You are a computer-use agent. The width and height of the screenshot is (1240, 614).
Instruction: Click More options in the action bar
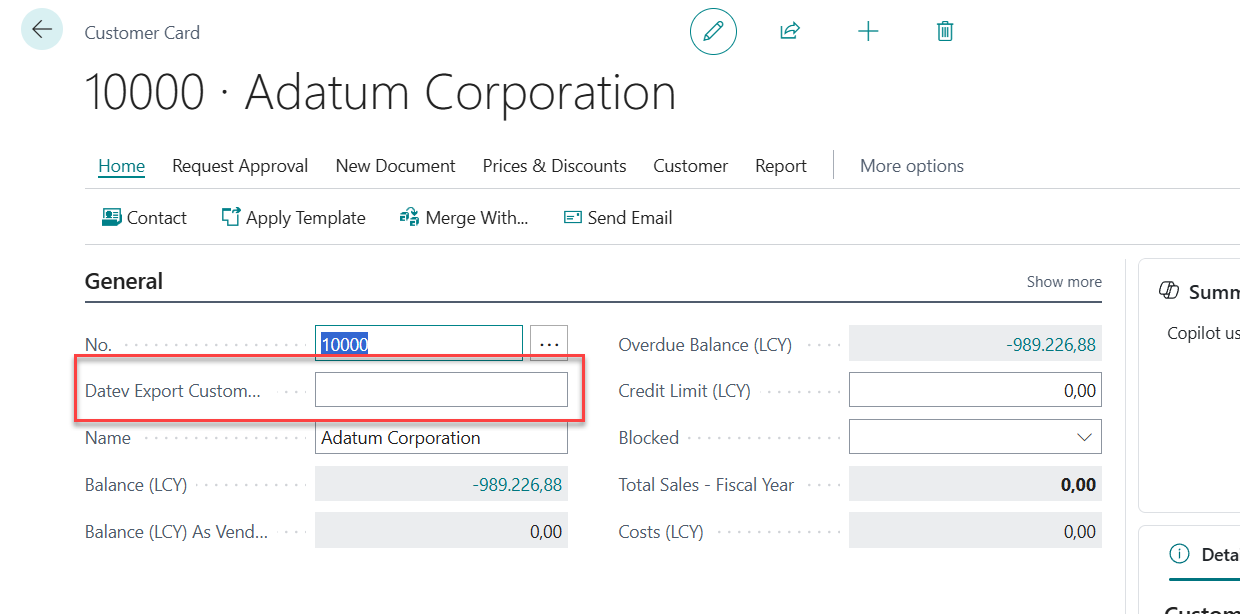tap(911, 166)
